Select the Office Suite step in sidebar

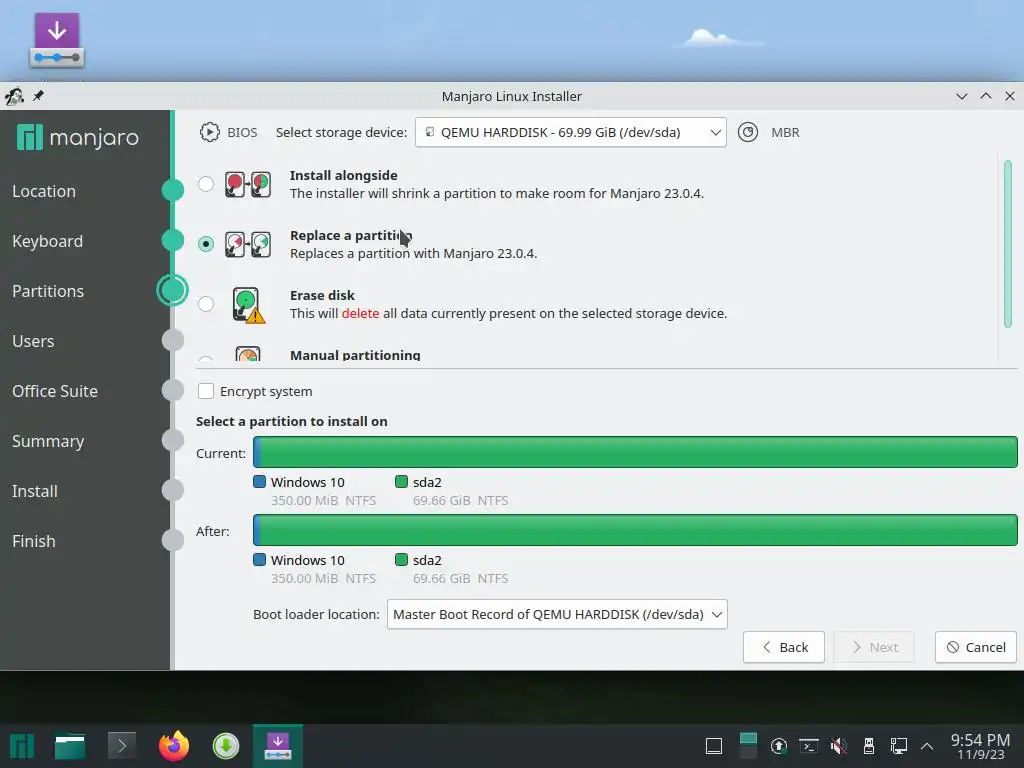click(x=55, y=391)
